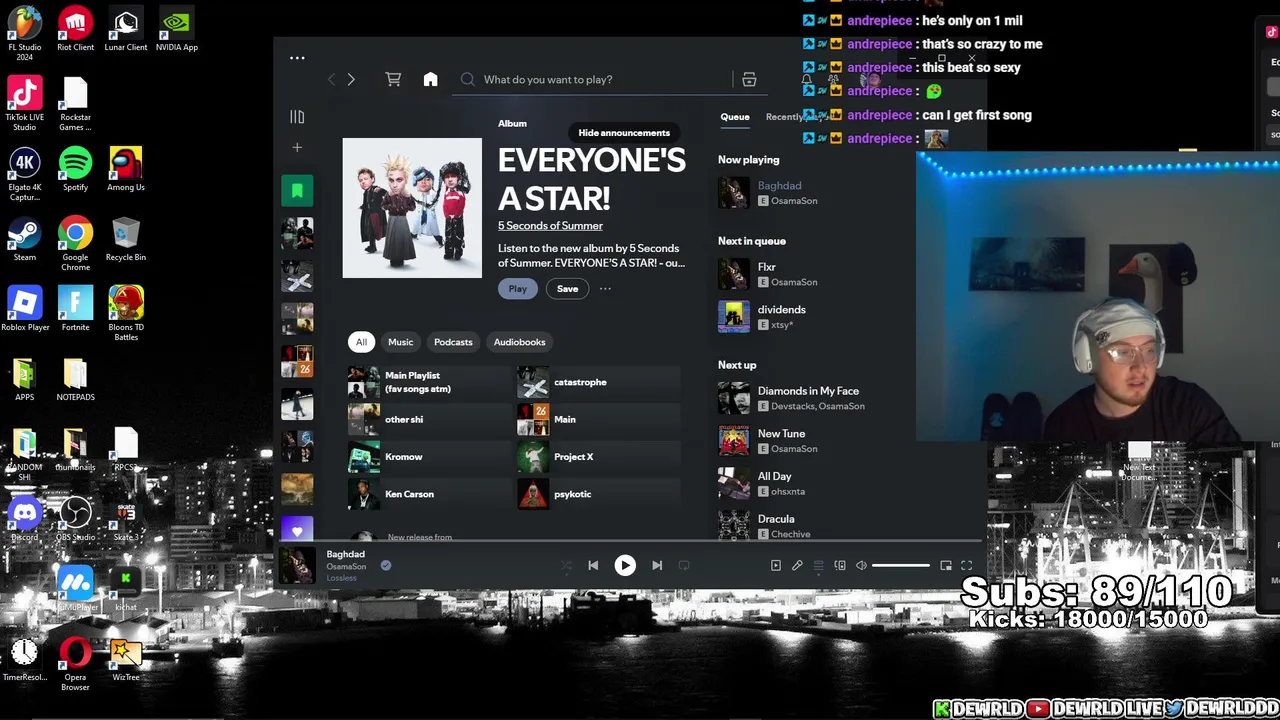Toggle shuffle in the player bar
The image size is (1280, 720).
point(566,566)
